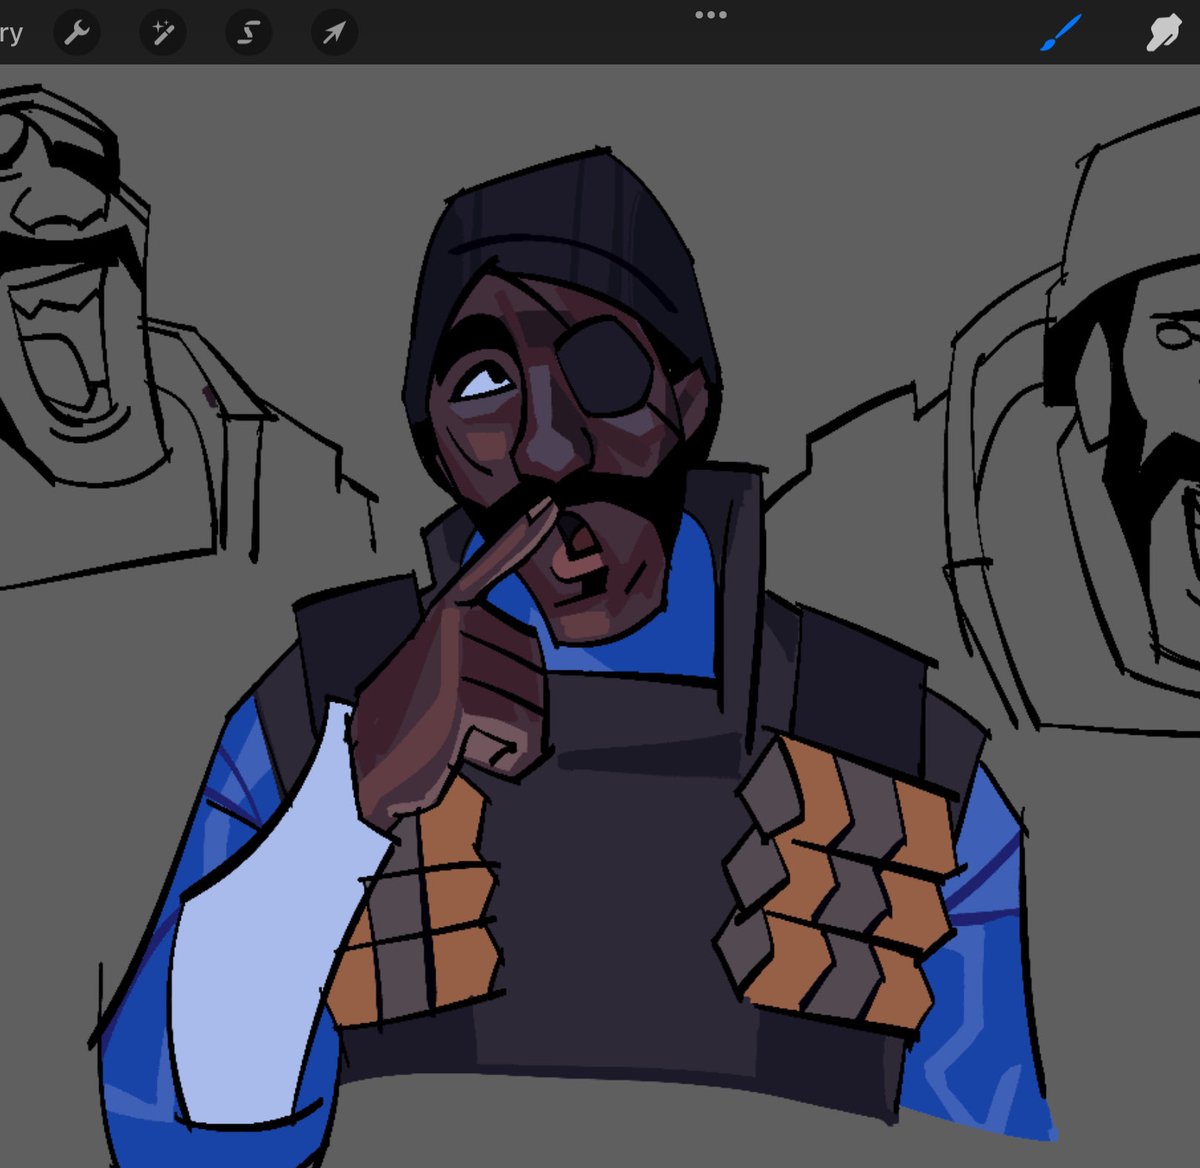Tap Transform to start moving artwork
This screenshot has width=1200, height=1168.
tap(334, 31)
